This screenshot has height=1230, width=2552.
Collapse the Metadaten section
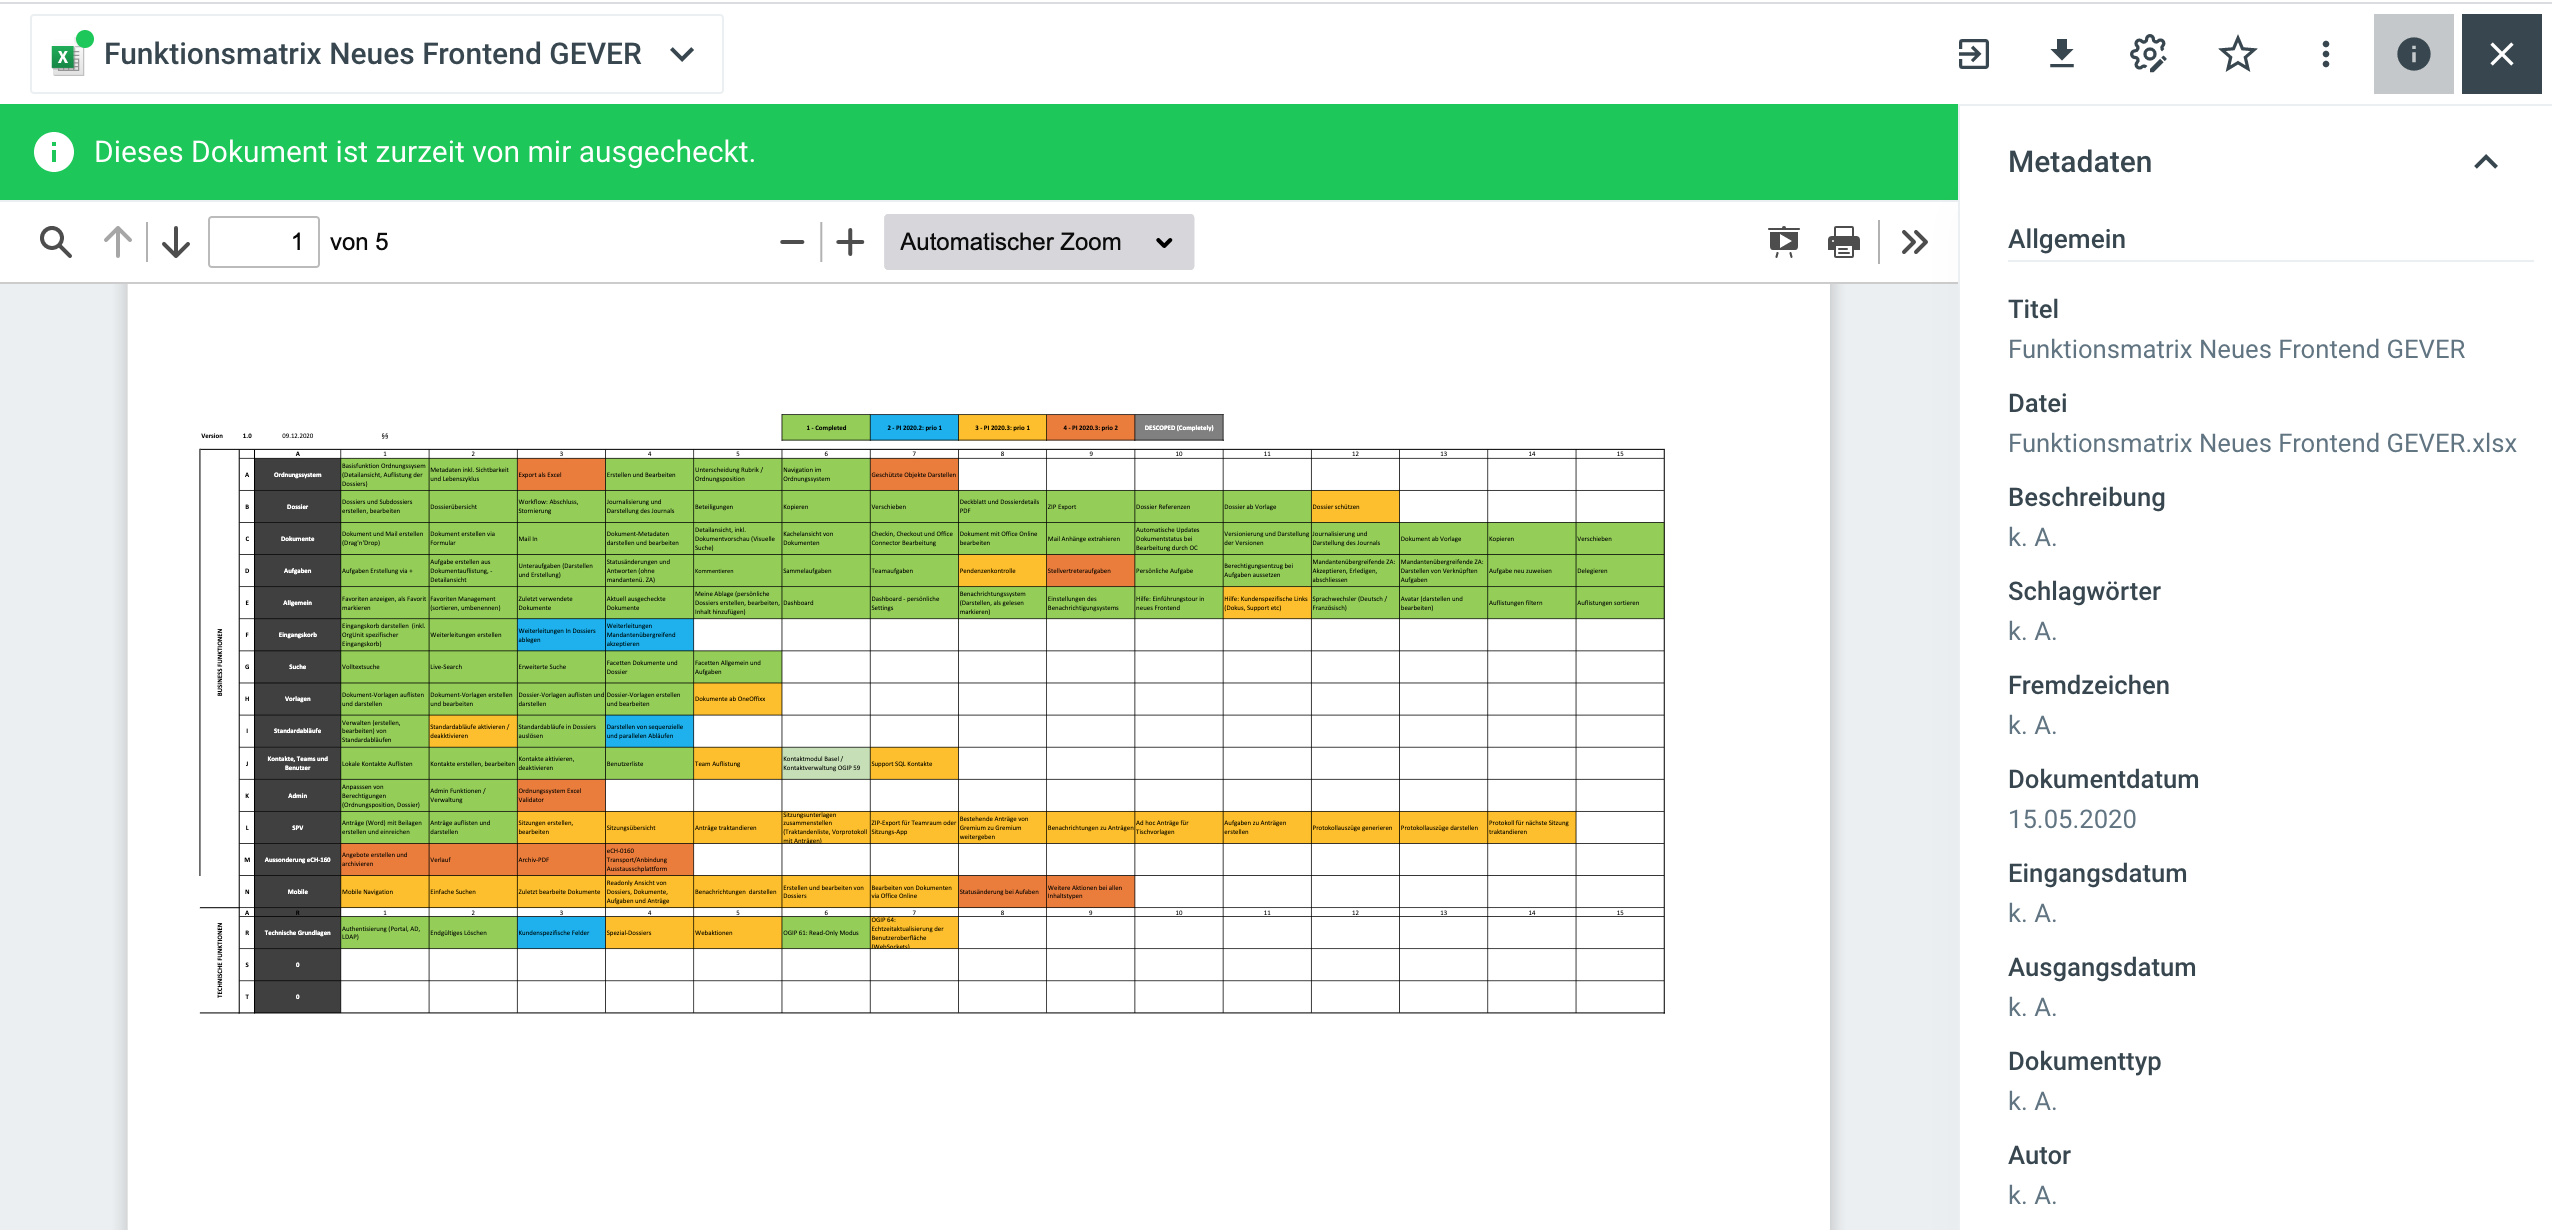pos(2486,162)
